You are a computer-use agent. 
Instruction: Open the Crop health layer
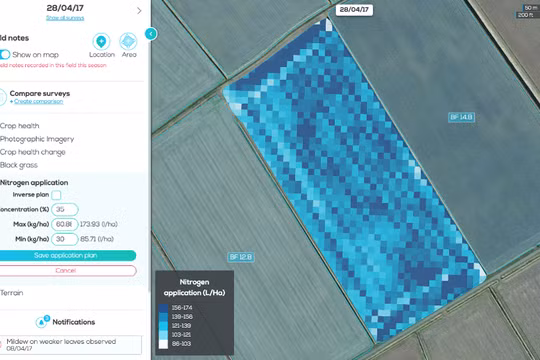20,126
